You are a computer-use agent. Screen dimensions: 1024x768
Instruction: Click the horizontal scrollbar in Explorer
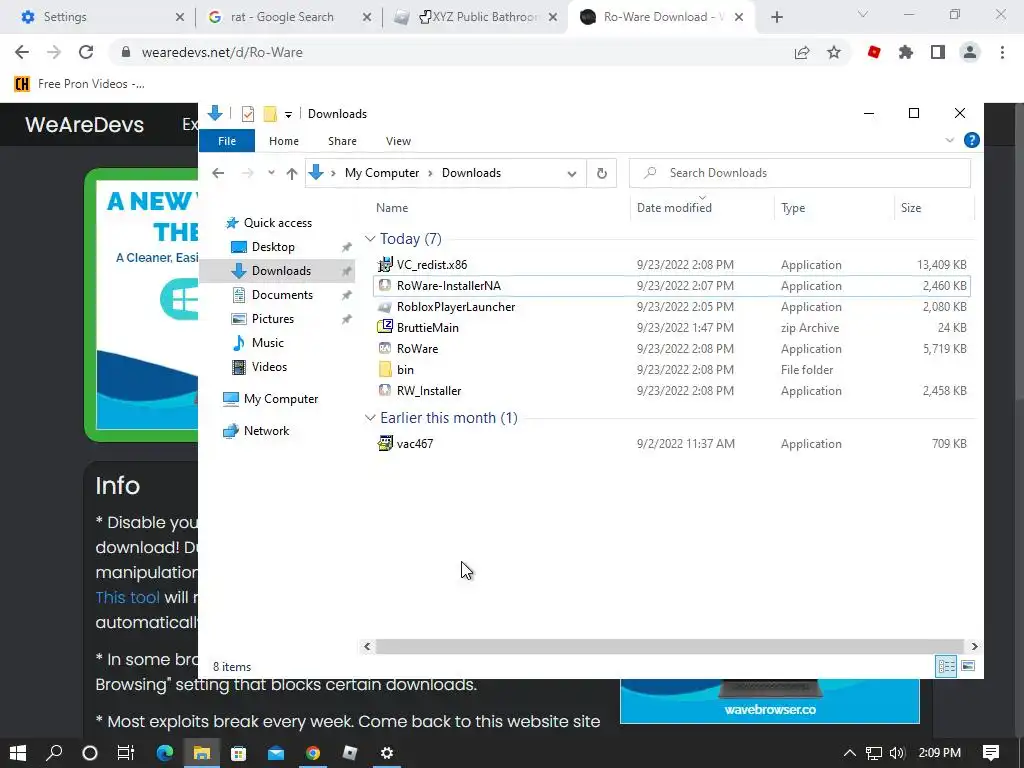coord(670,647)
